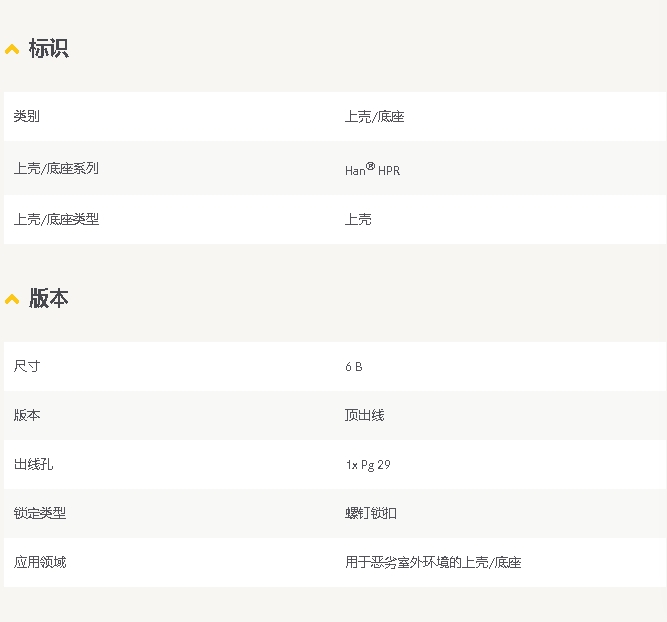667x622 pixels.
Task: Click the 锁定类型 row label
Action: point(40,514)
